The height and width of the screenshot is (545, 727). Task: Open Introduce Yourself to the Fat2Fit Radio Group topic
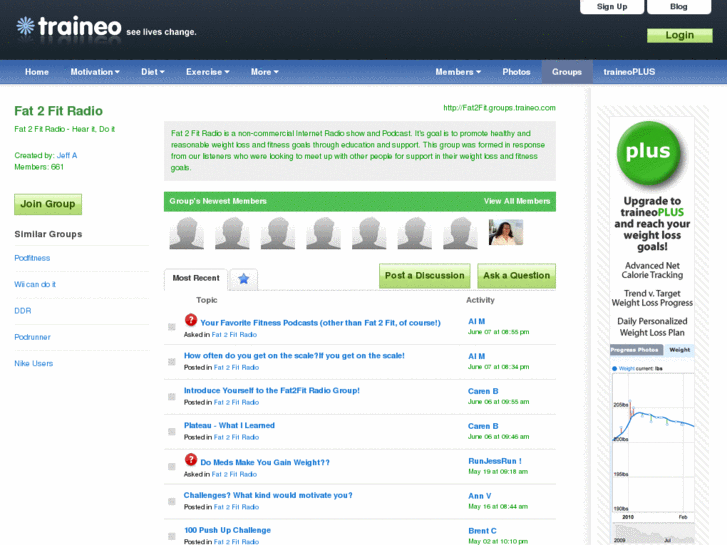(x=272, y=391)
